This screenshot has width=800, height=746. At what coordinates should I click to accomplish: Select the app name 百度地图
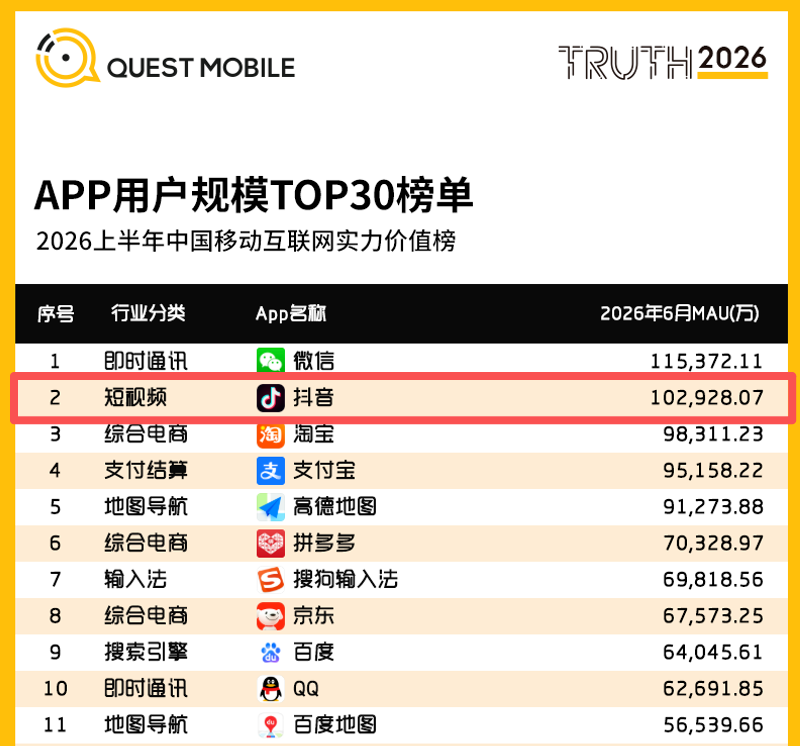click(335, 725)
